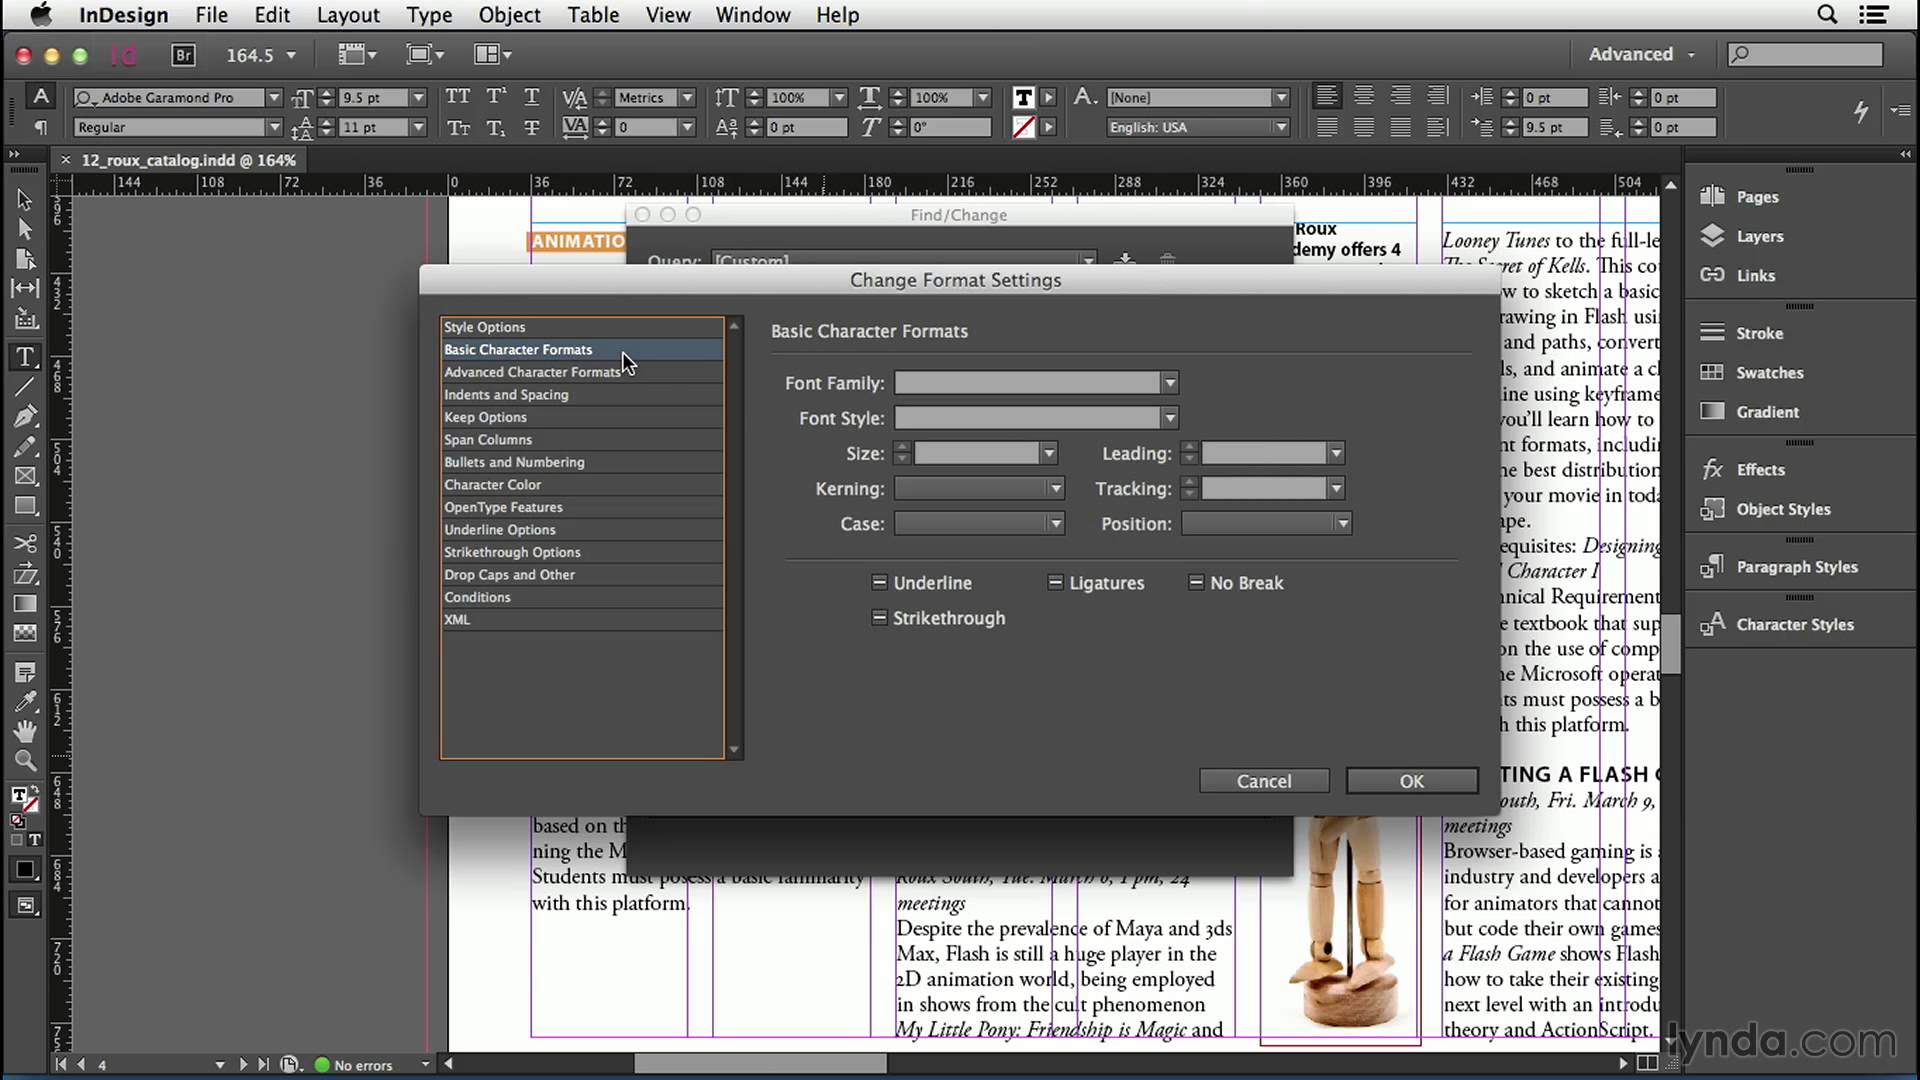
Task: Open the Layout menu
Action: coord(348,15)
